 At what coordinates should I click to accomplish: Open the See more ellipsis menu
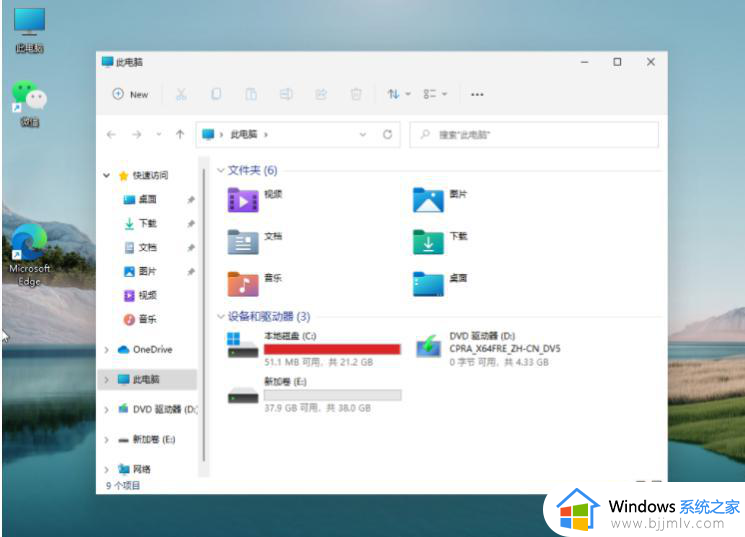pos(477,95)
